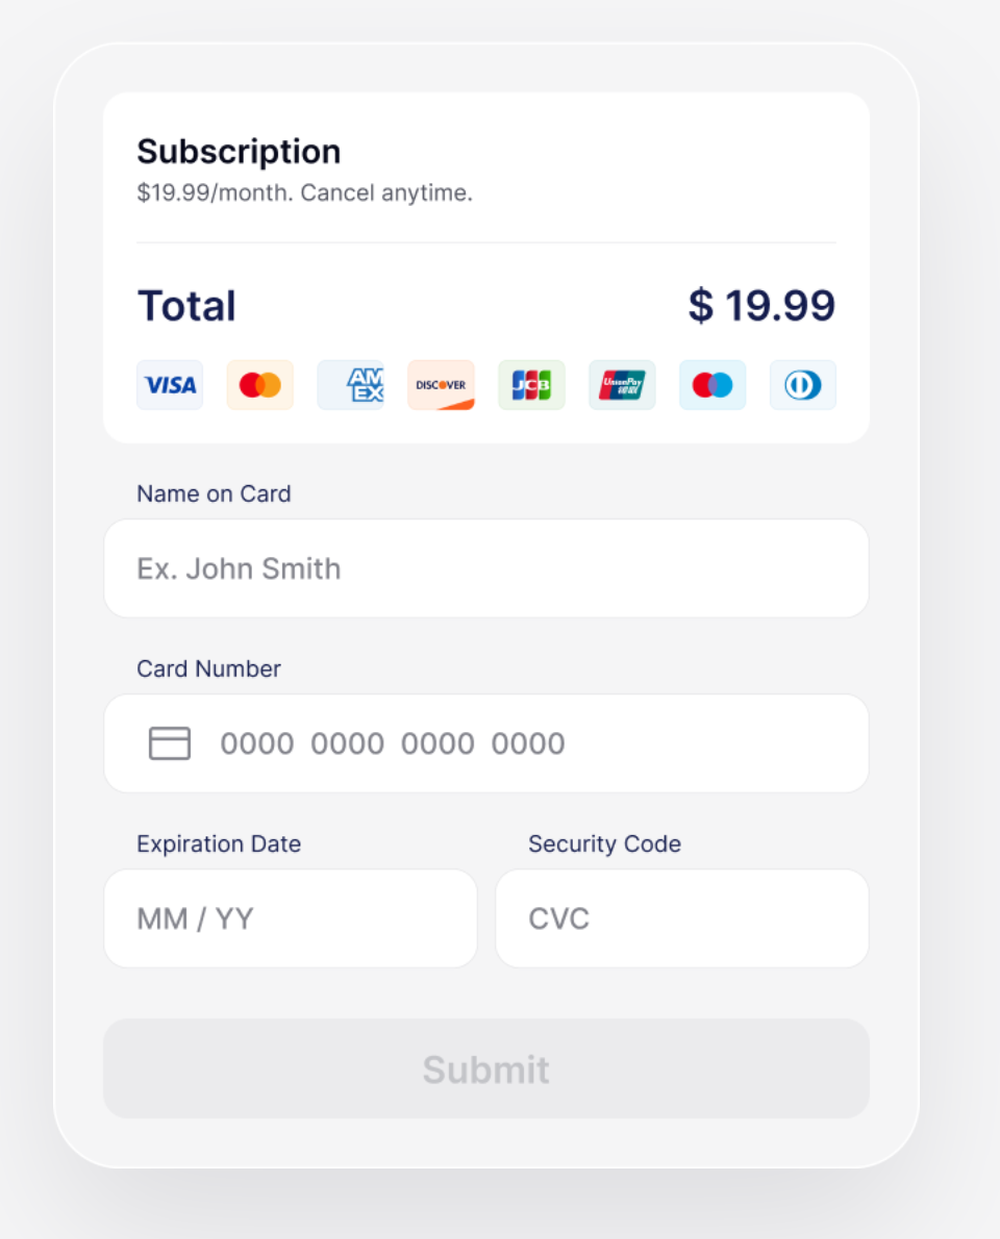Select the Visa payment icon

coord(169,385)
